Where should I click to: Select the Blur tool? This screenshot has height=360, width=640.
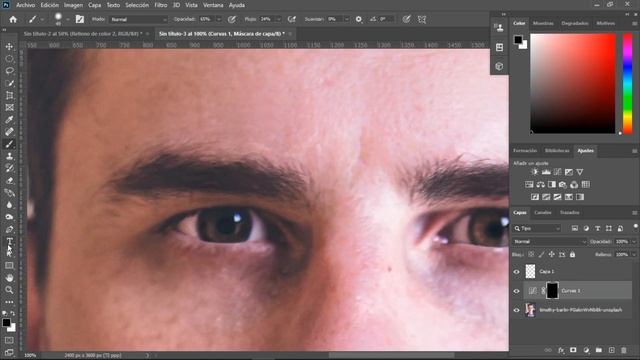(x=9, y=205)
